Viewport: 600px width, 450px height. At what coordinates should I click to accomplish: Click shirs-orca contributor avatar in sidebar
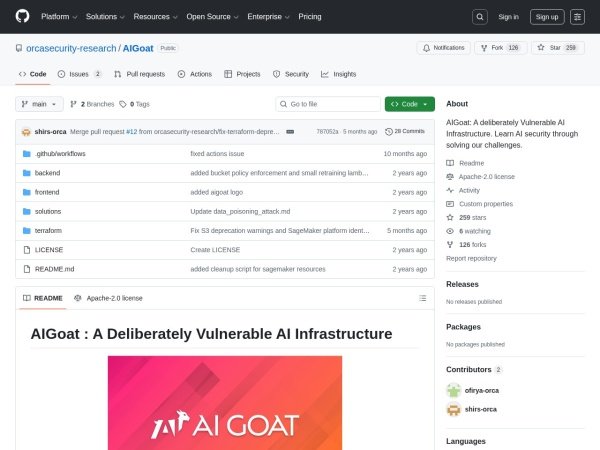[453, 409]
